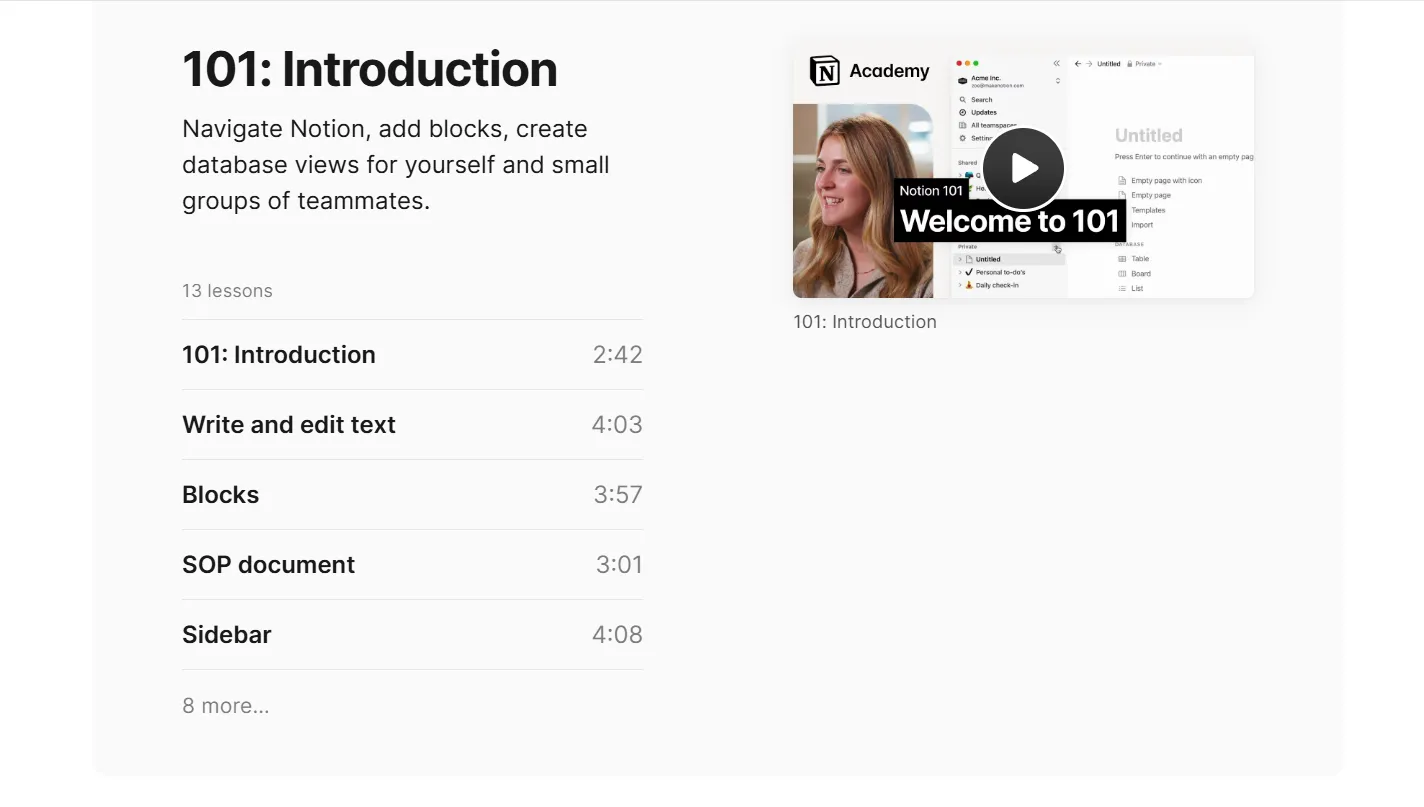
Task: Click the "101: Introduction" caption below the video
Action: point(865,322)
